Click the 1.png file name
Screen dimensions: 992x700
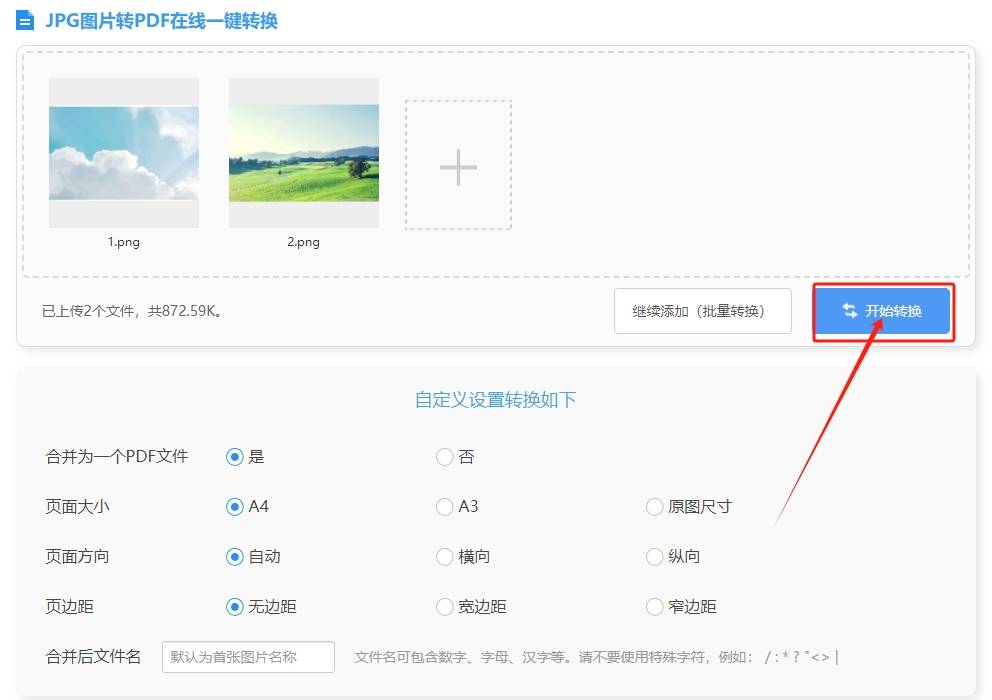point(124,242)
